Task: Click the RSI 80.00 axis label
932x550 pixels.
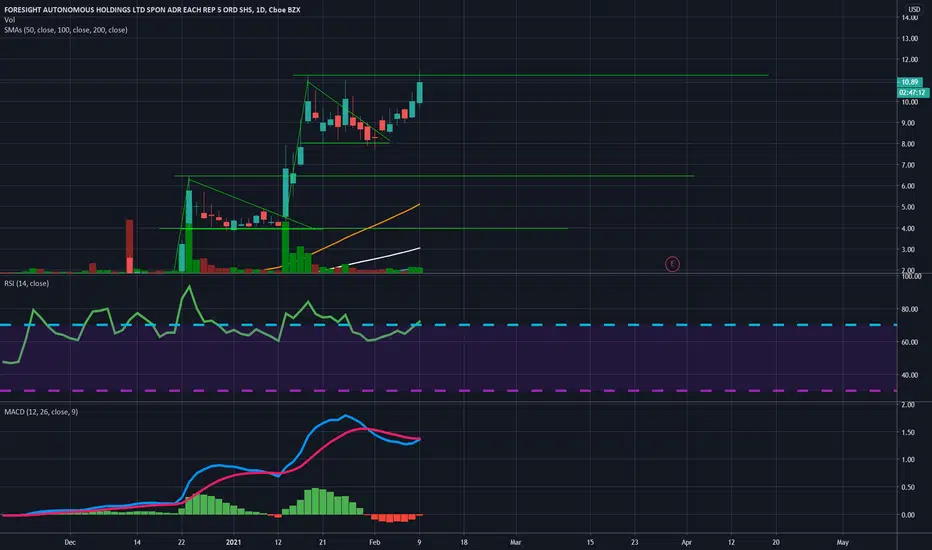Action: [909, 310]
